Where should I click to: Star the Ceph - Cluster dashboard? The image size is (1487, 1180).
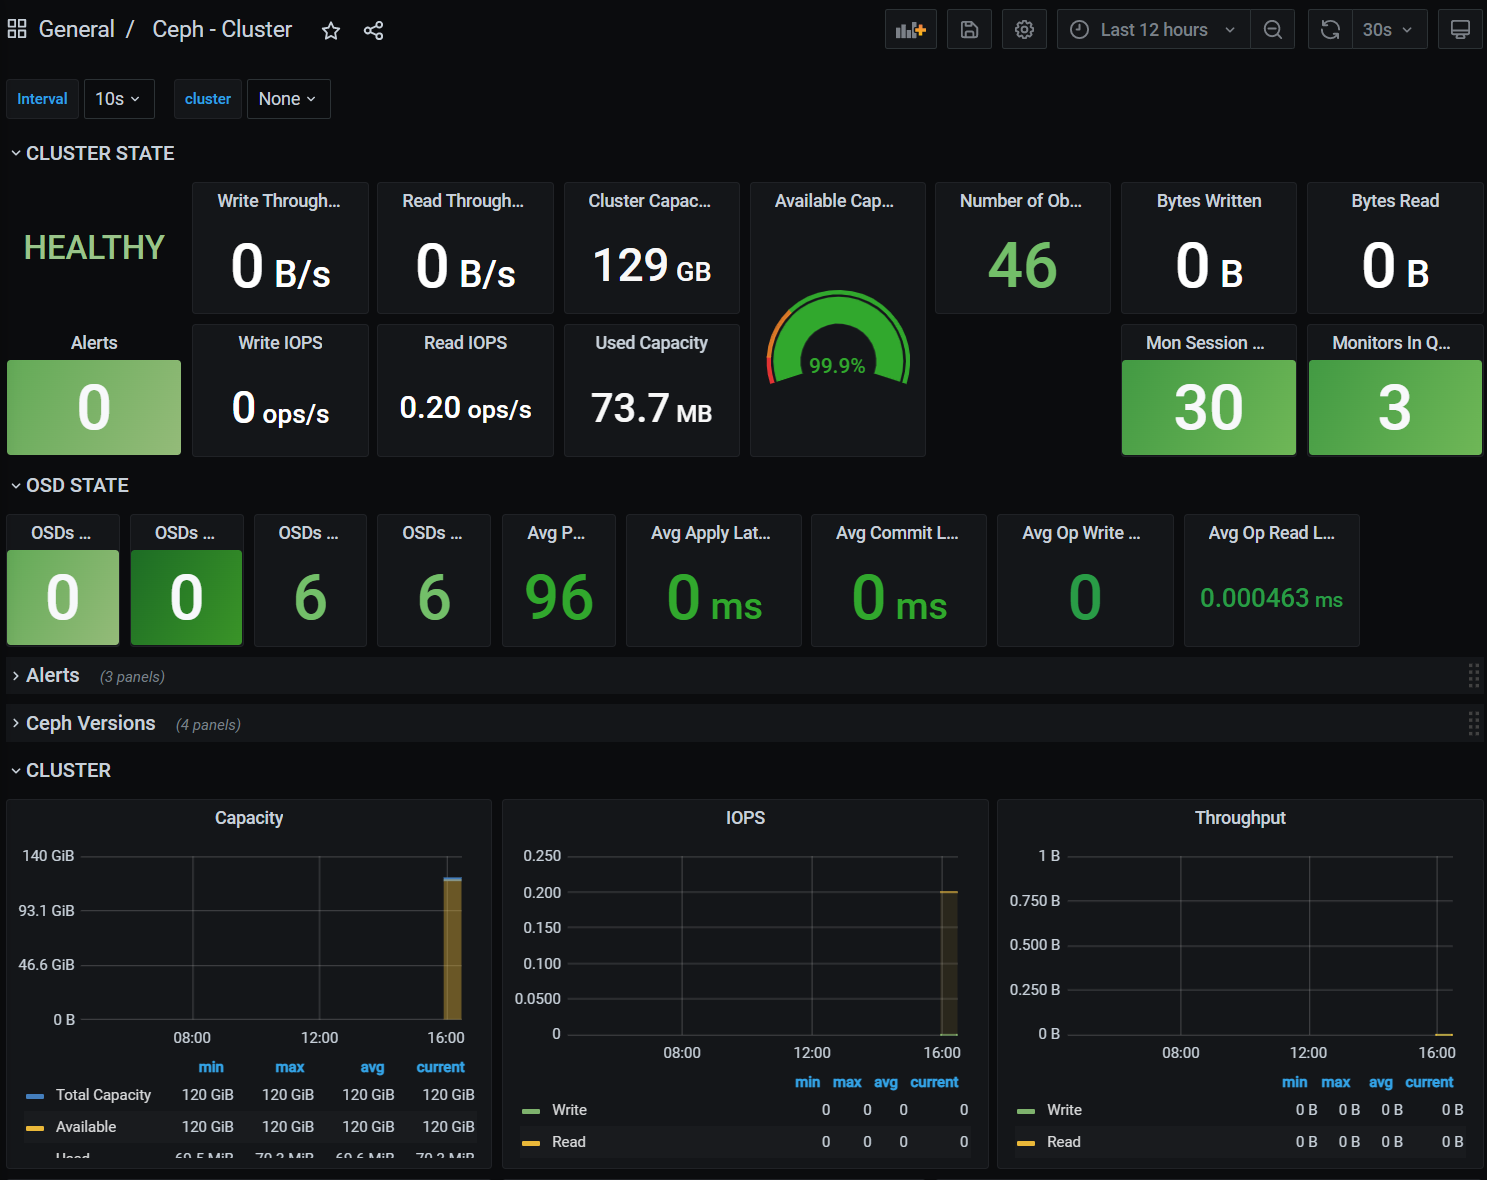pos(331,31)
